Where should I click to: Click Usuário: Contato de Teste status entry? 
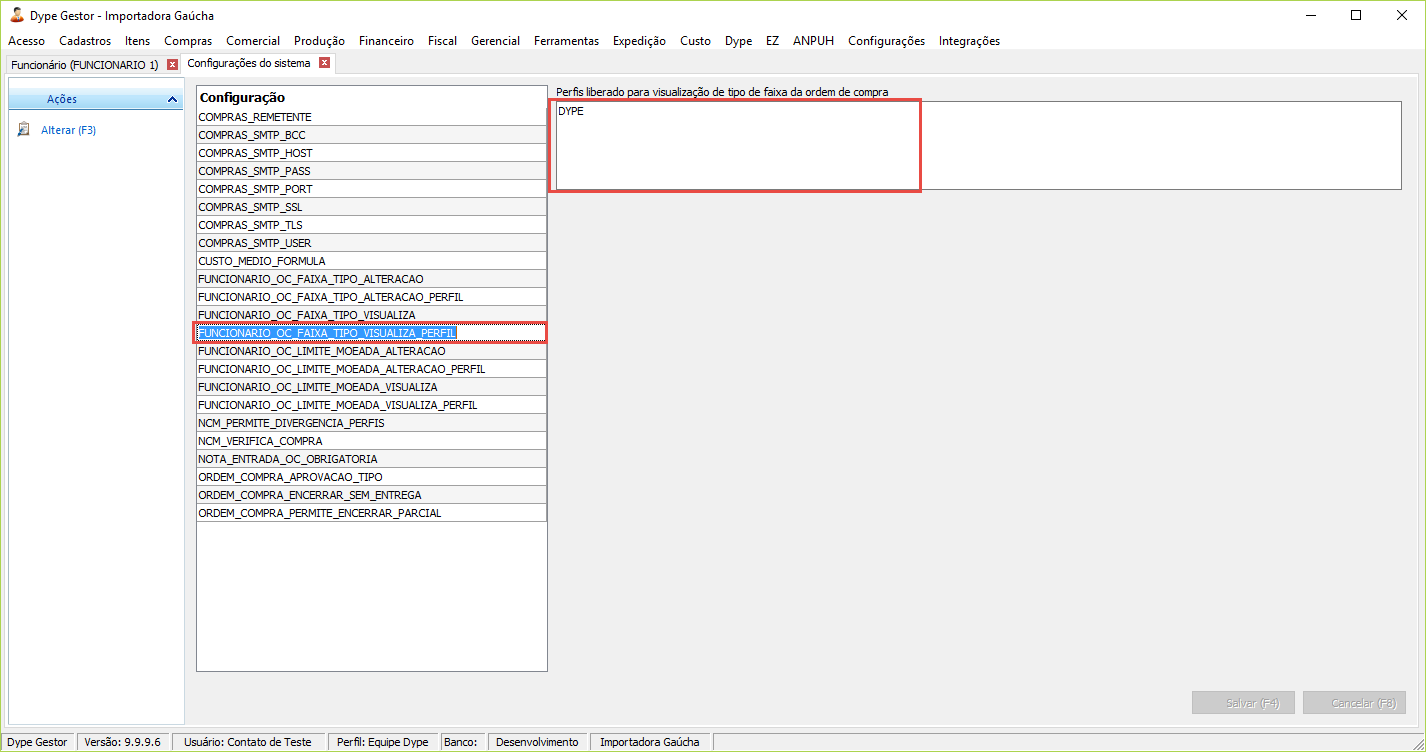248,742
